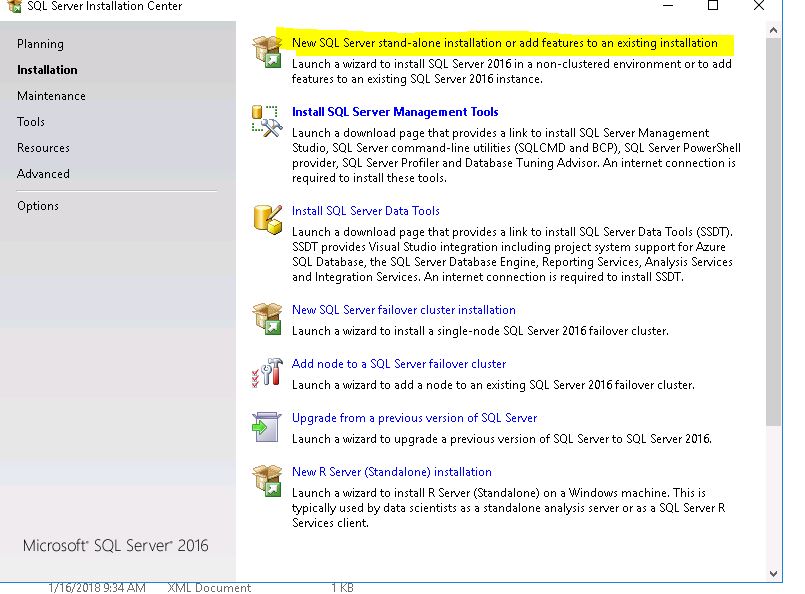The height and width of the screenshot is (594, 805).
Task: Click the SSDT download page description paragraph
Action: 512,255
